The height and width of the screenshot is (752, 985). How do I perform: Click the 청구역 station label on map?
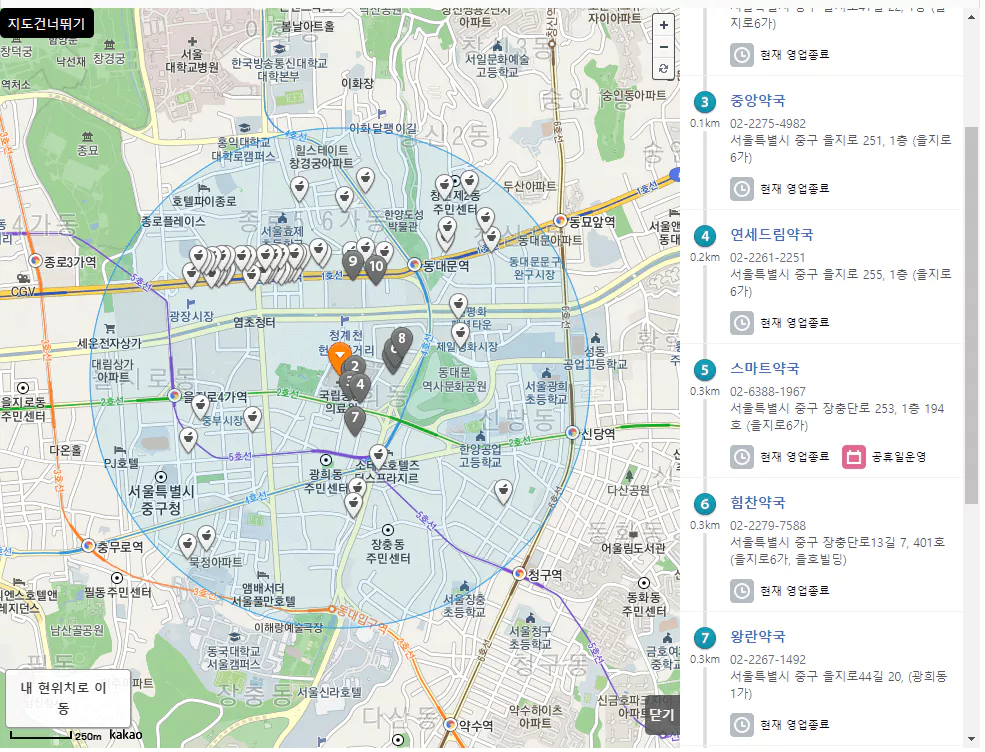click(x=545, y=575)
